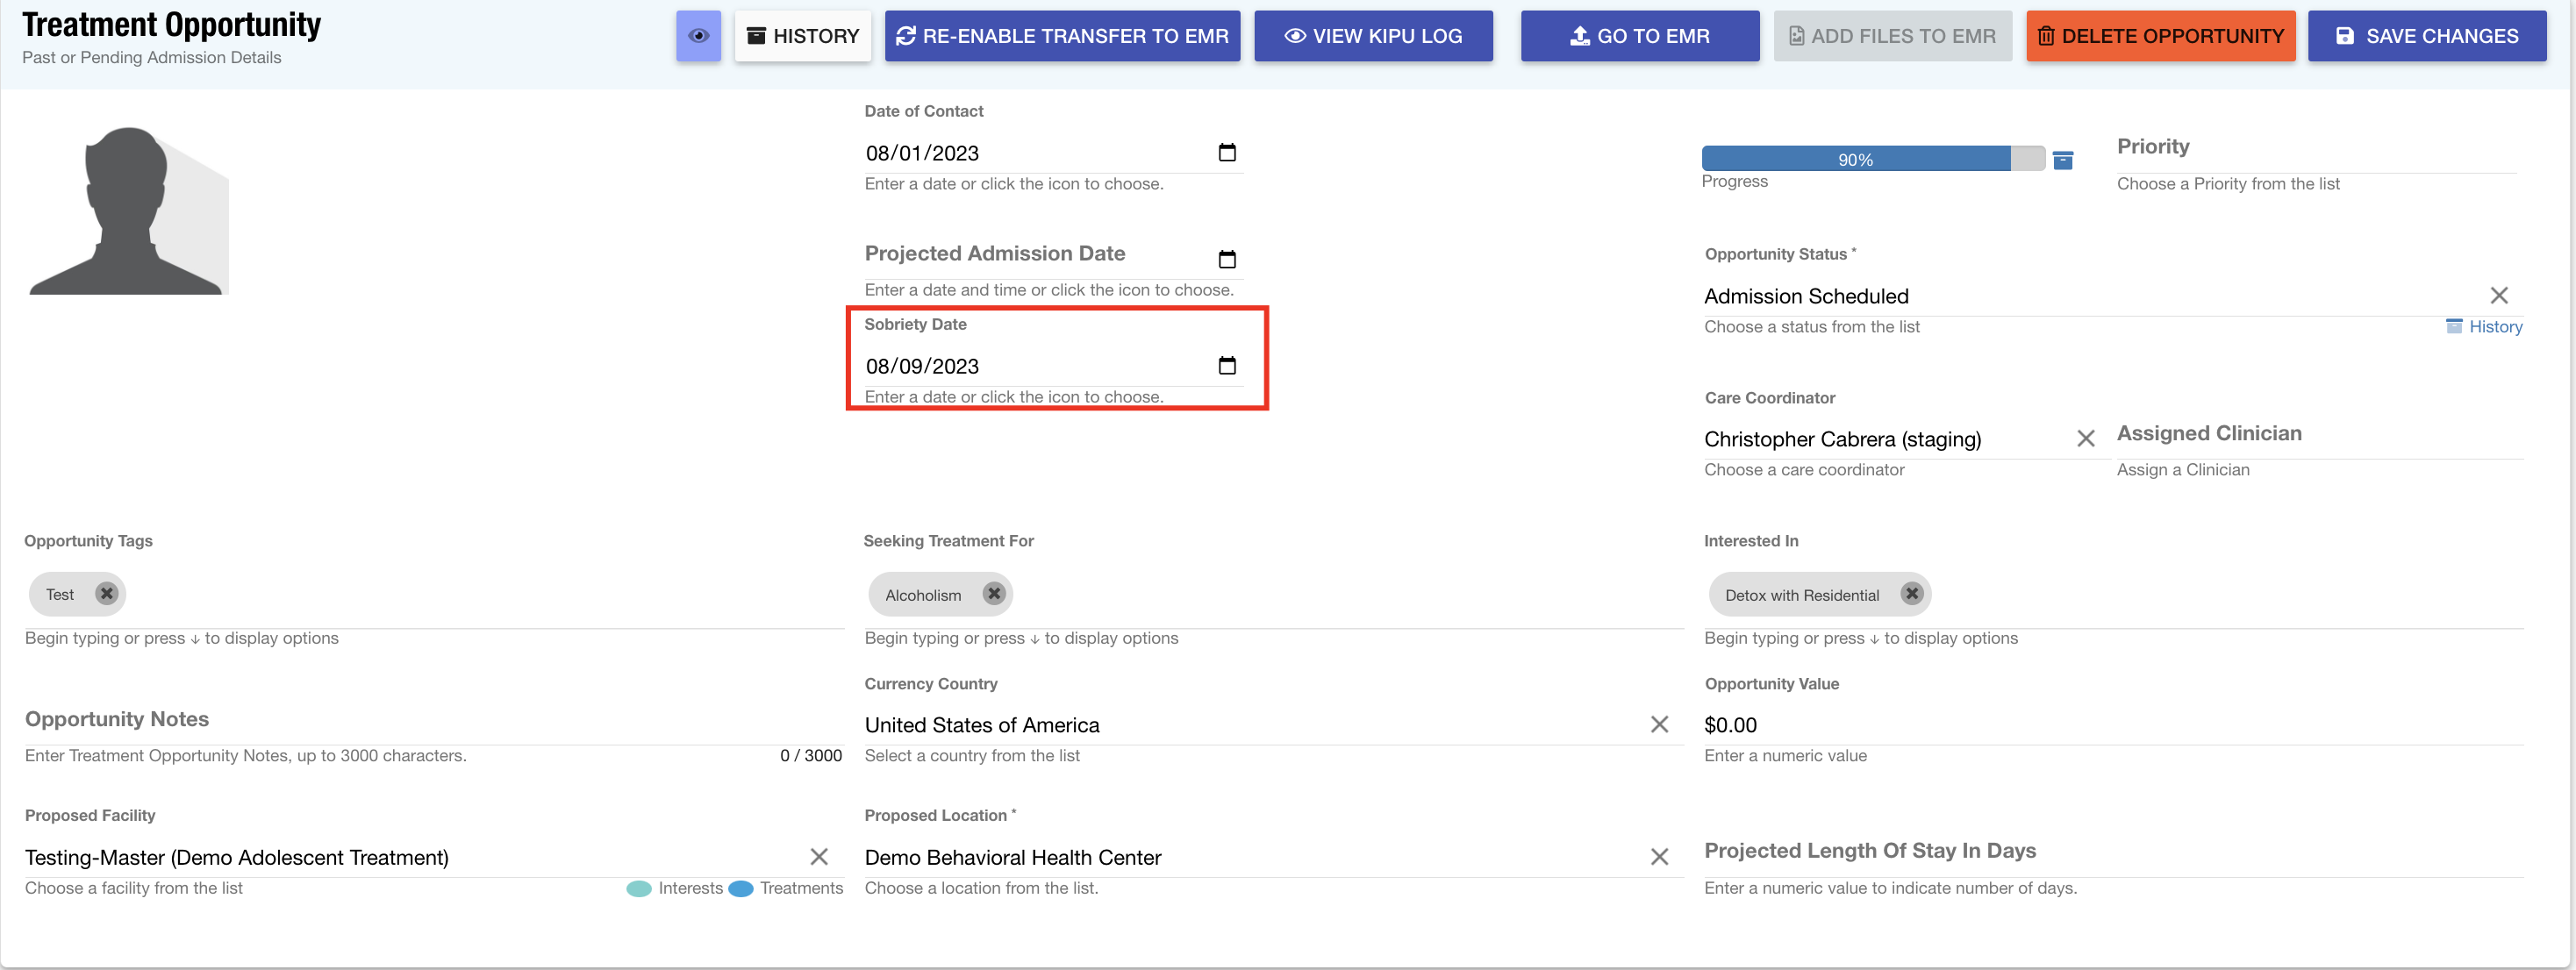Clear the Admission Scheduled status
Screen dimensions: 2576x970
tap(2498, 295)
